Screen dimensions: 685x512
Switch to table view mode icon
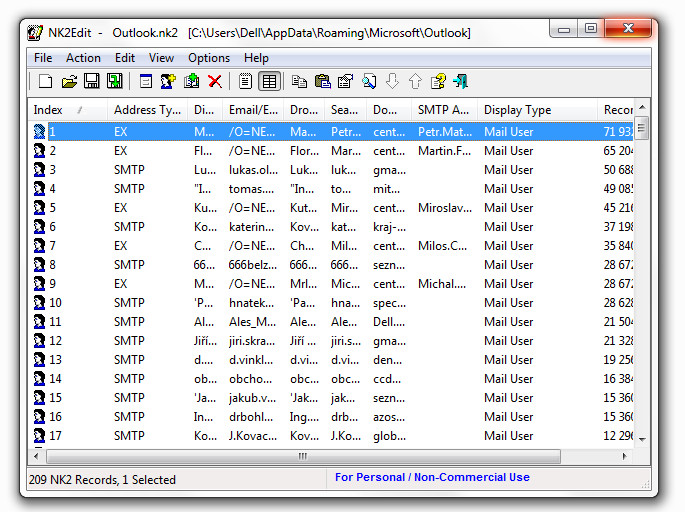(x=269, y=81)
